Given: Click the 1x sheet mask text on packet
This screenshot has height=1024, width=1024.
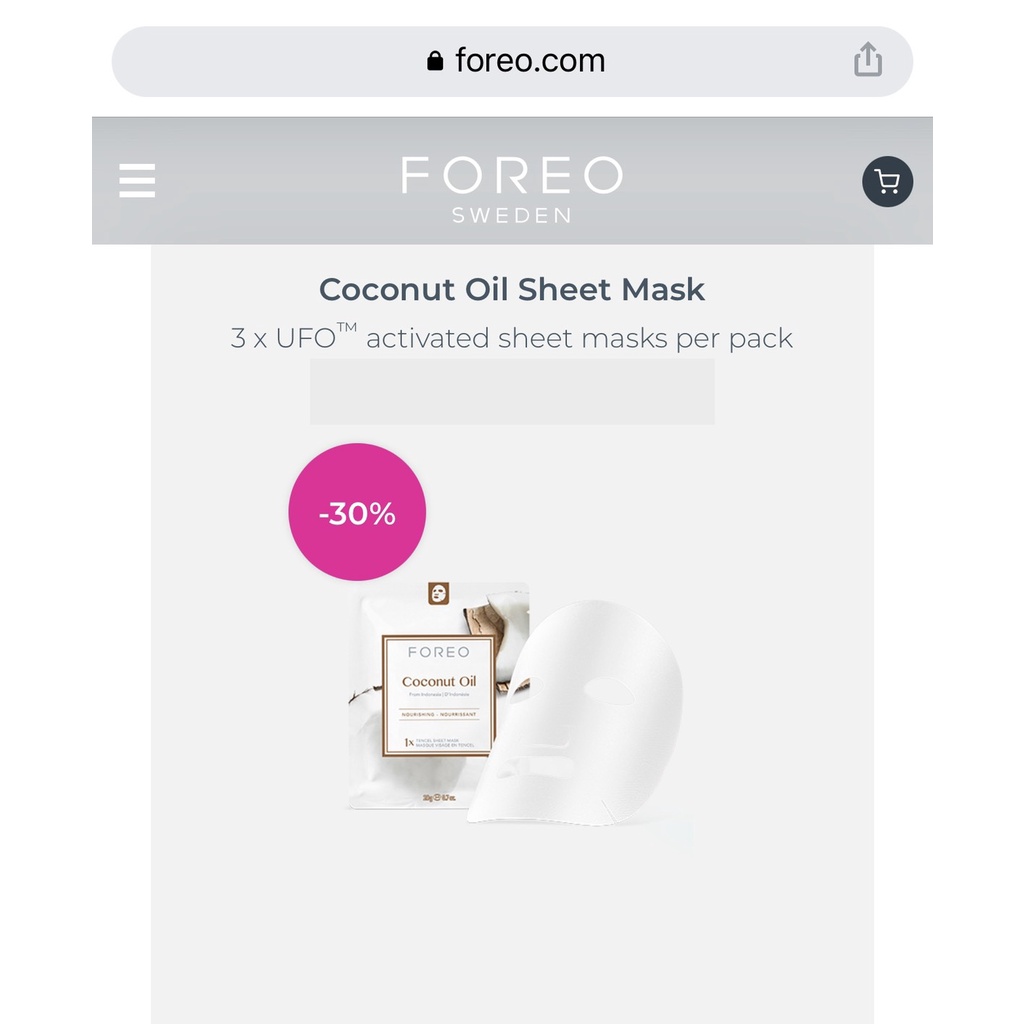Looking at the screenshot, I should coord(439,743).
